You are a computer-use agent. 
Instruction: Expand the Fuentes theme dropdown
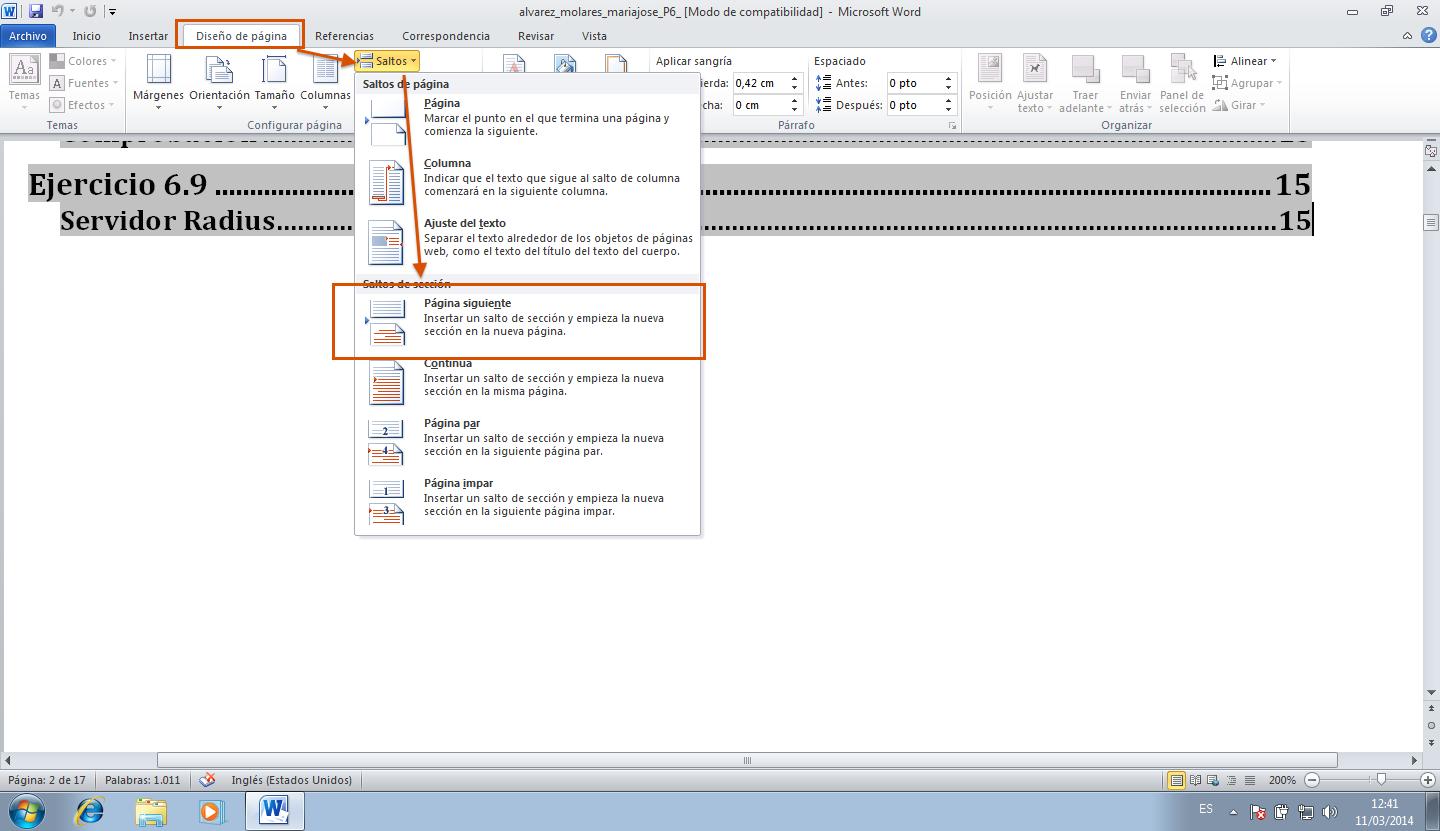[85, 83]
